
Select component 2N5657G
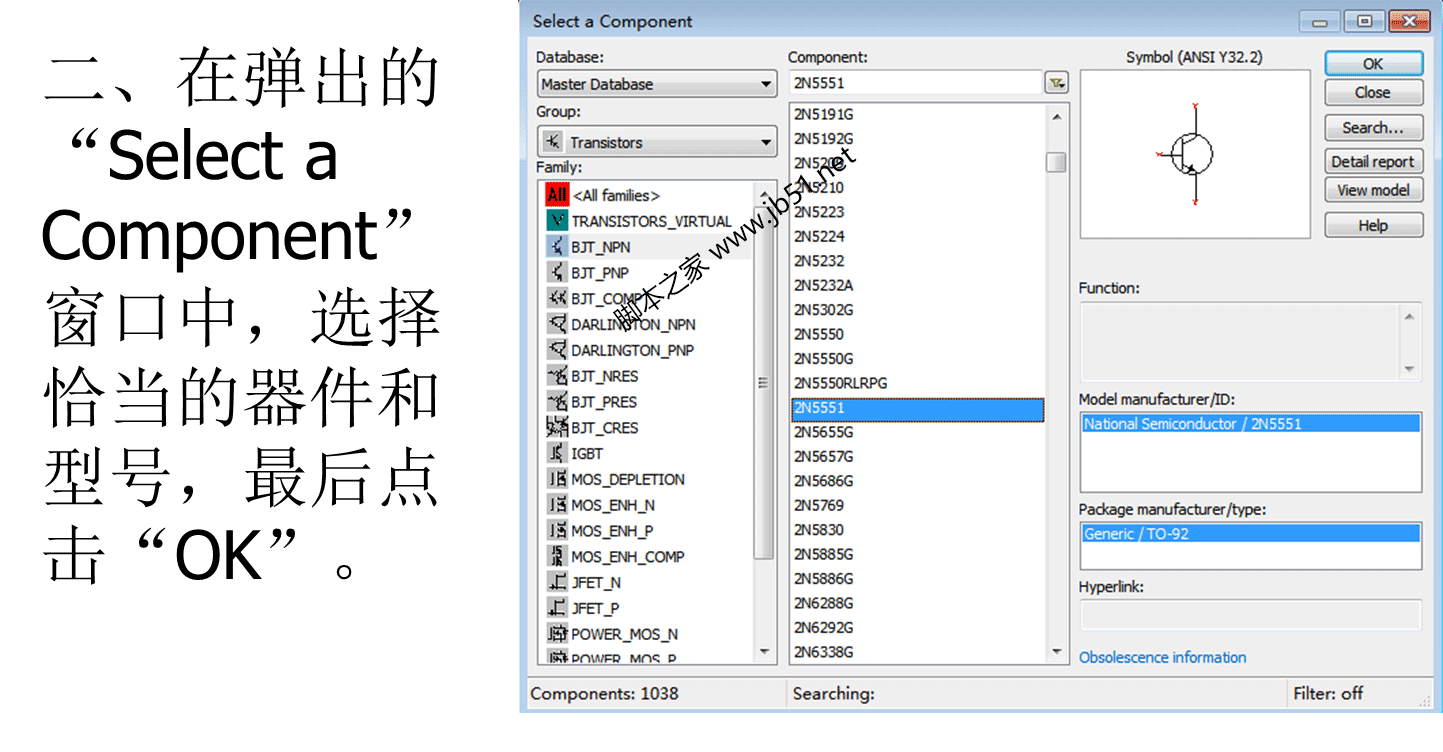click(x=824, y=456)
